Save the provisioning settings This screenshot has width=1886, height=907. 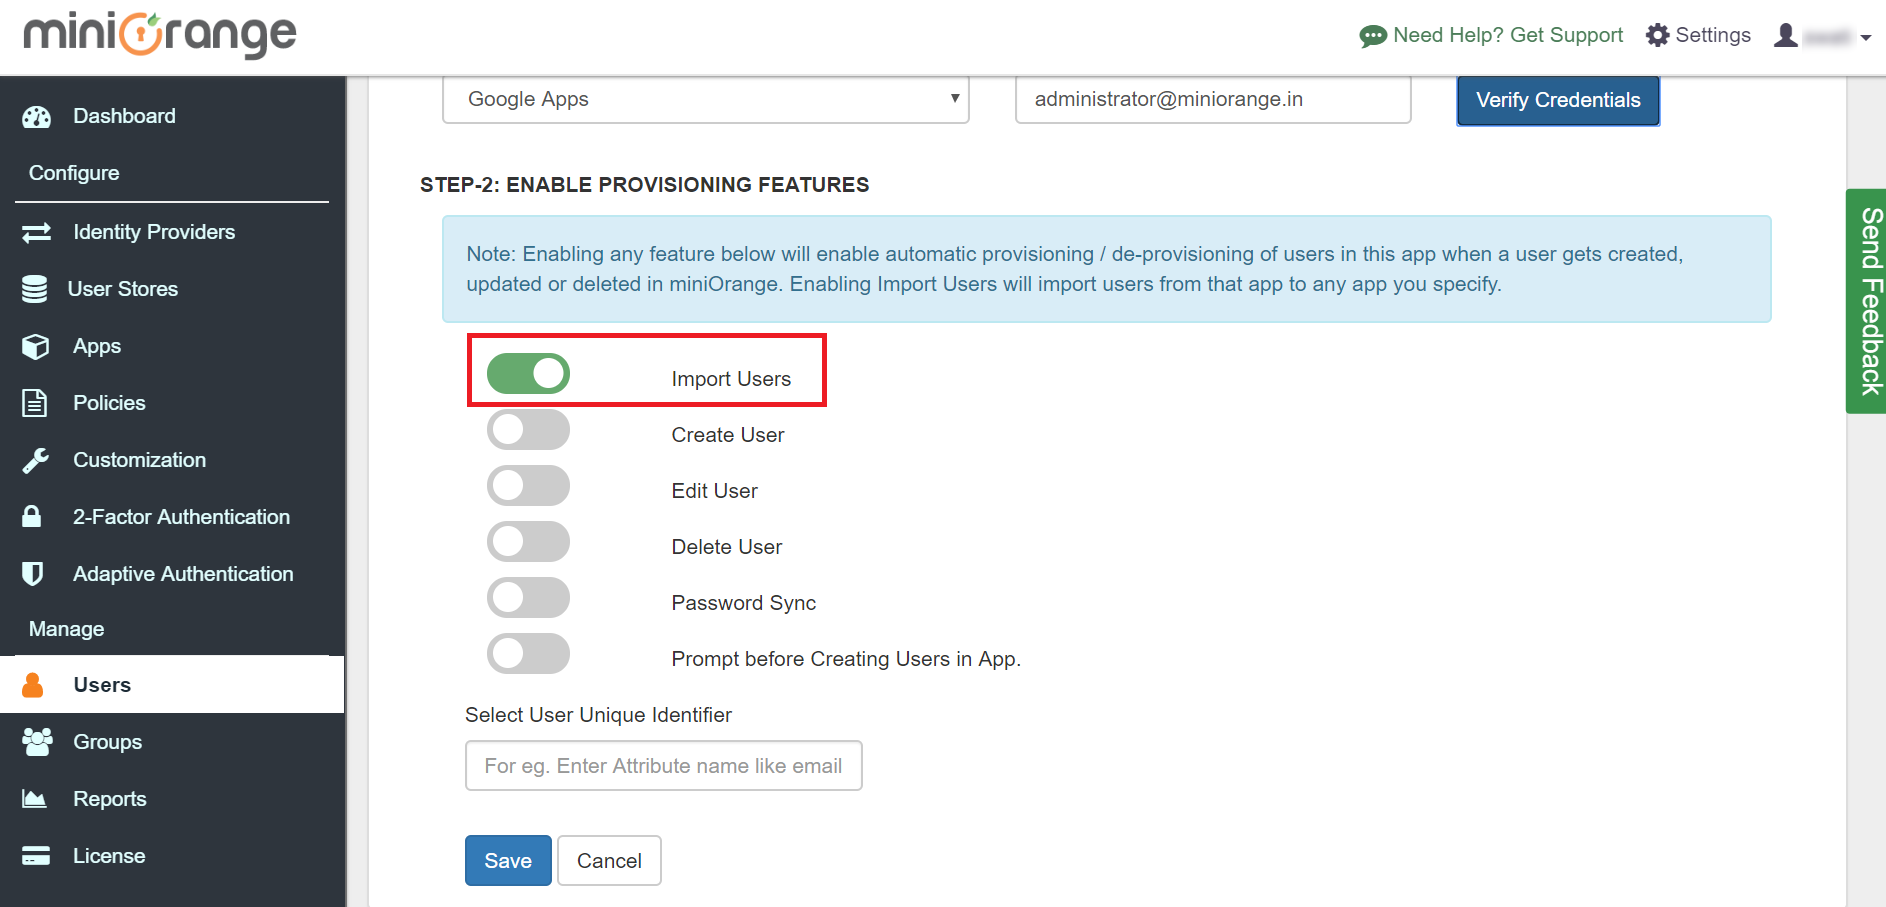(x=507, y=860)
